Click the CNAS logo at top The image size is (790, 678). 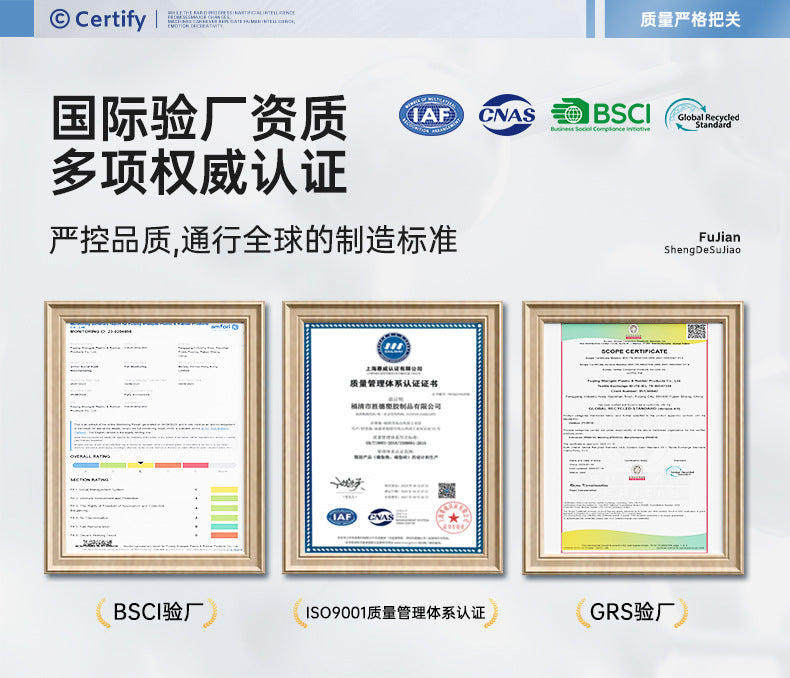(507, 115)
